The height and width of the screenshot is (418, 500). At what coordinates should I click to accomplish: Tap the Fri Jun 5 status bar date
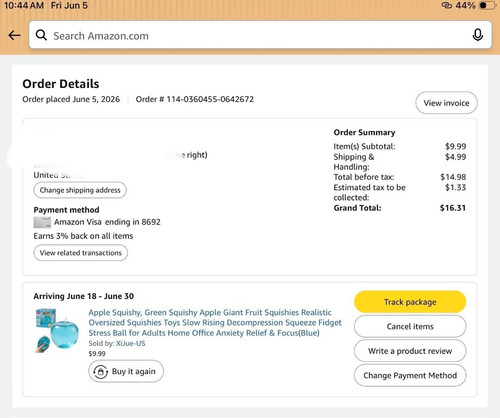(x=69, y=5)
